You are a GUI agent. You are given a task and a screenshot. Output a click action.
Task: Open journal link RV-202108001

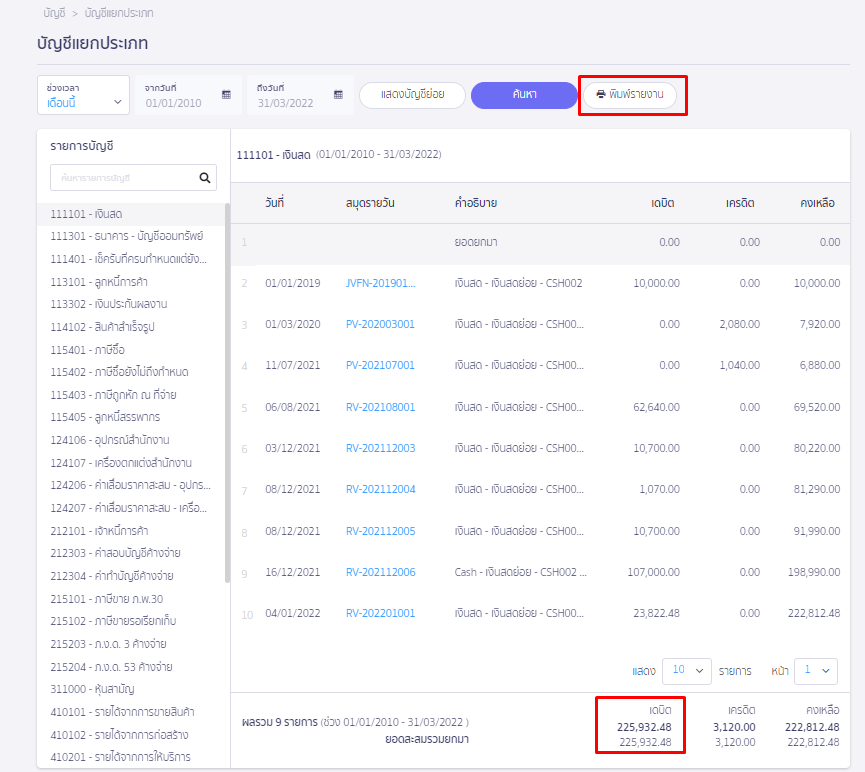click(380, 407)
